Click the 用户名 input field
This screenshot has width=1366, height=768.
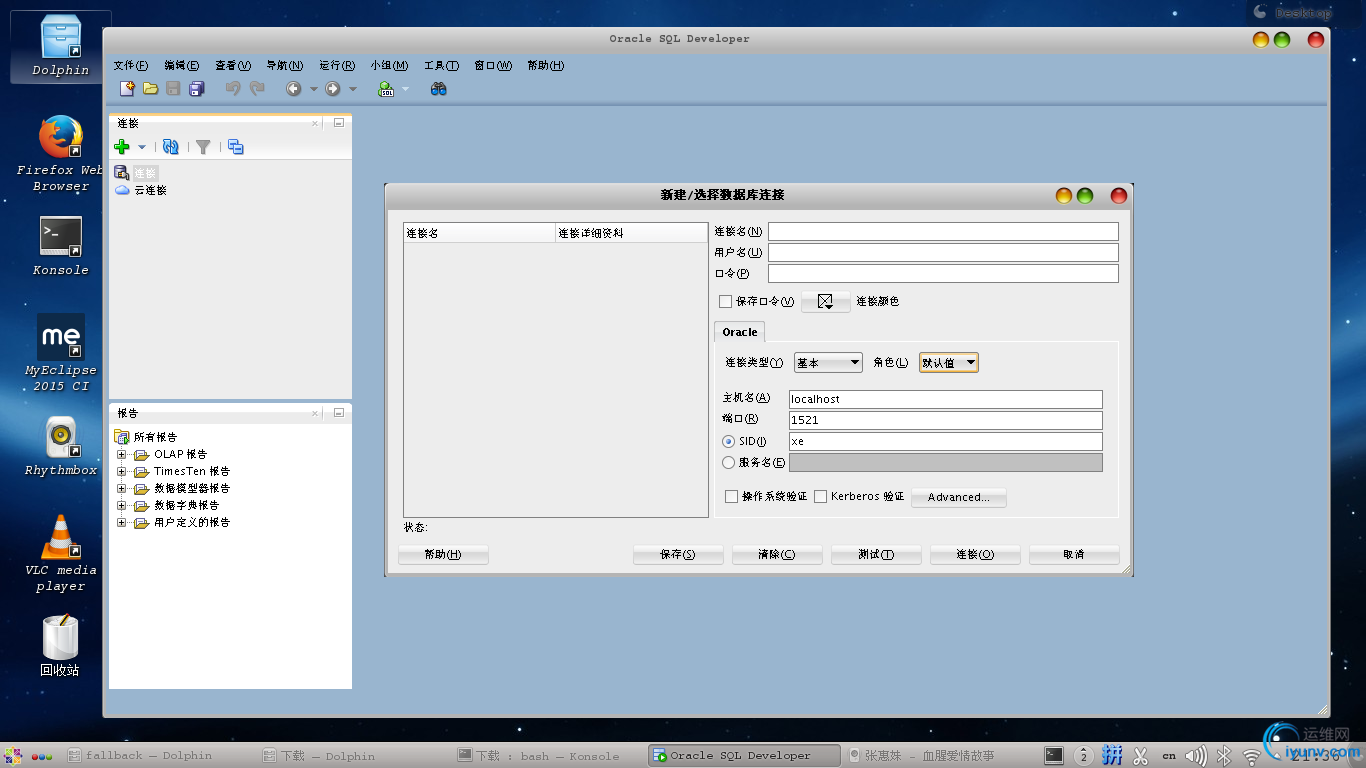943,253
